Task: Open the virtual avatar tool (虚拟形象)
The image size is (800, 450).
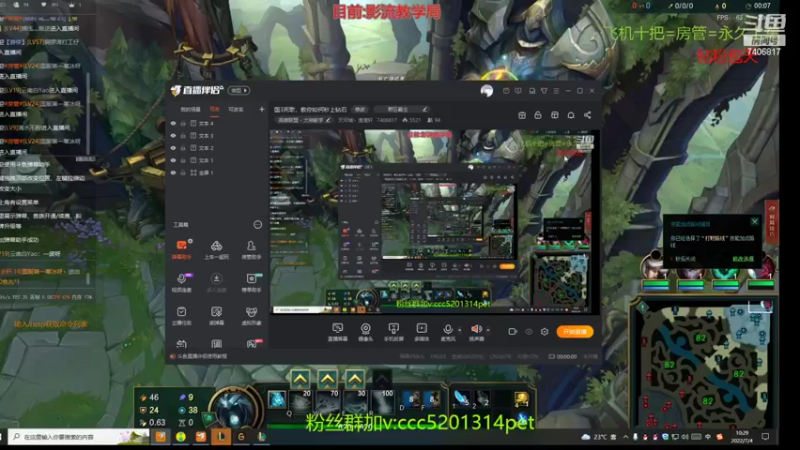Action: click(251, 316)
